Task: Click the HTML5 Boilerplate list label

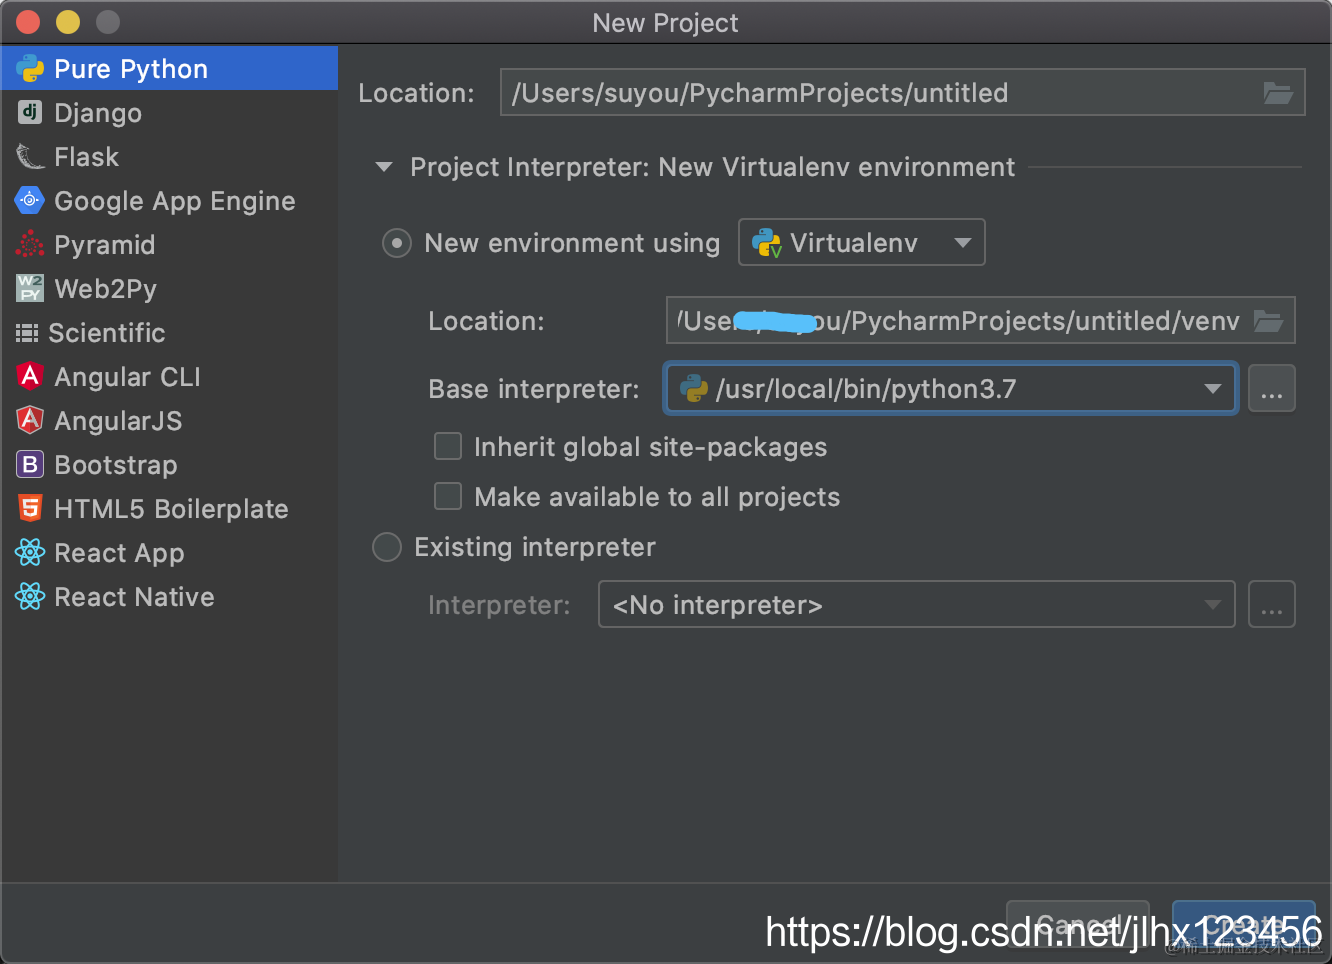Action: [x=171, y=509]
